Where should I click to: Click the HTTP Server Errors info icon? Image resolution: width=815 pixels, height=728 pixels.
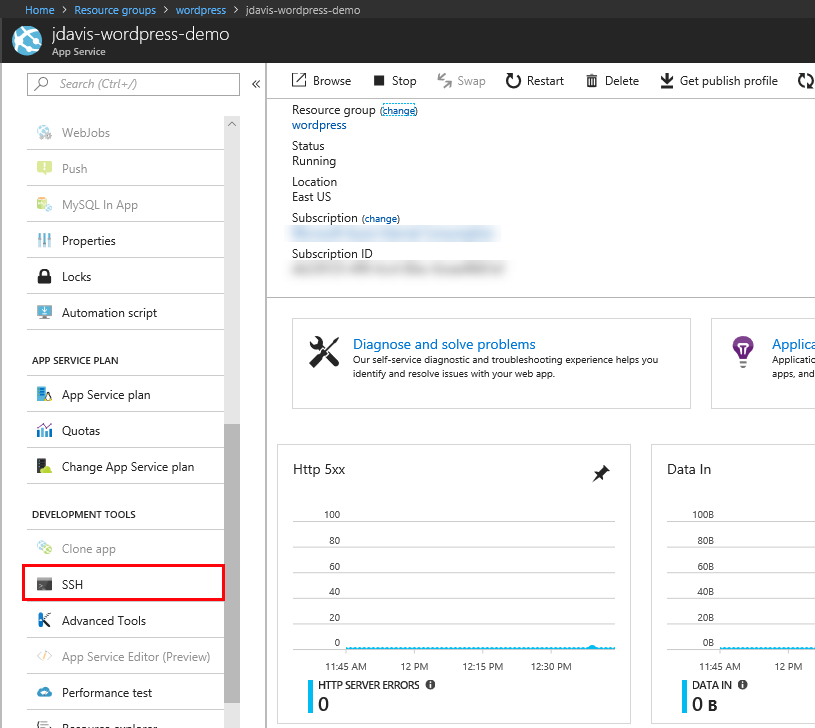point(430,684)
